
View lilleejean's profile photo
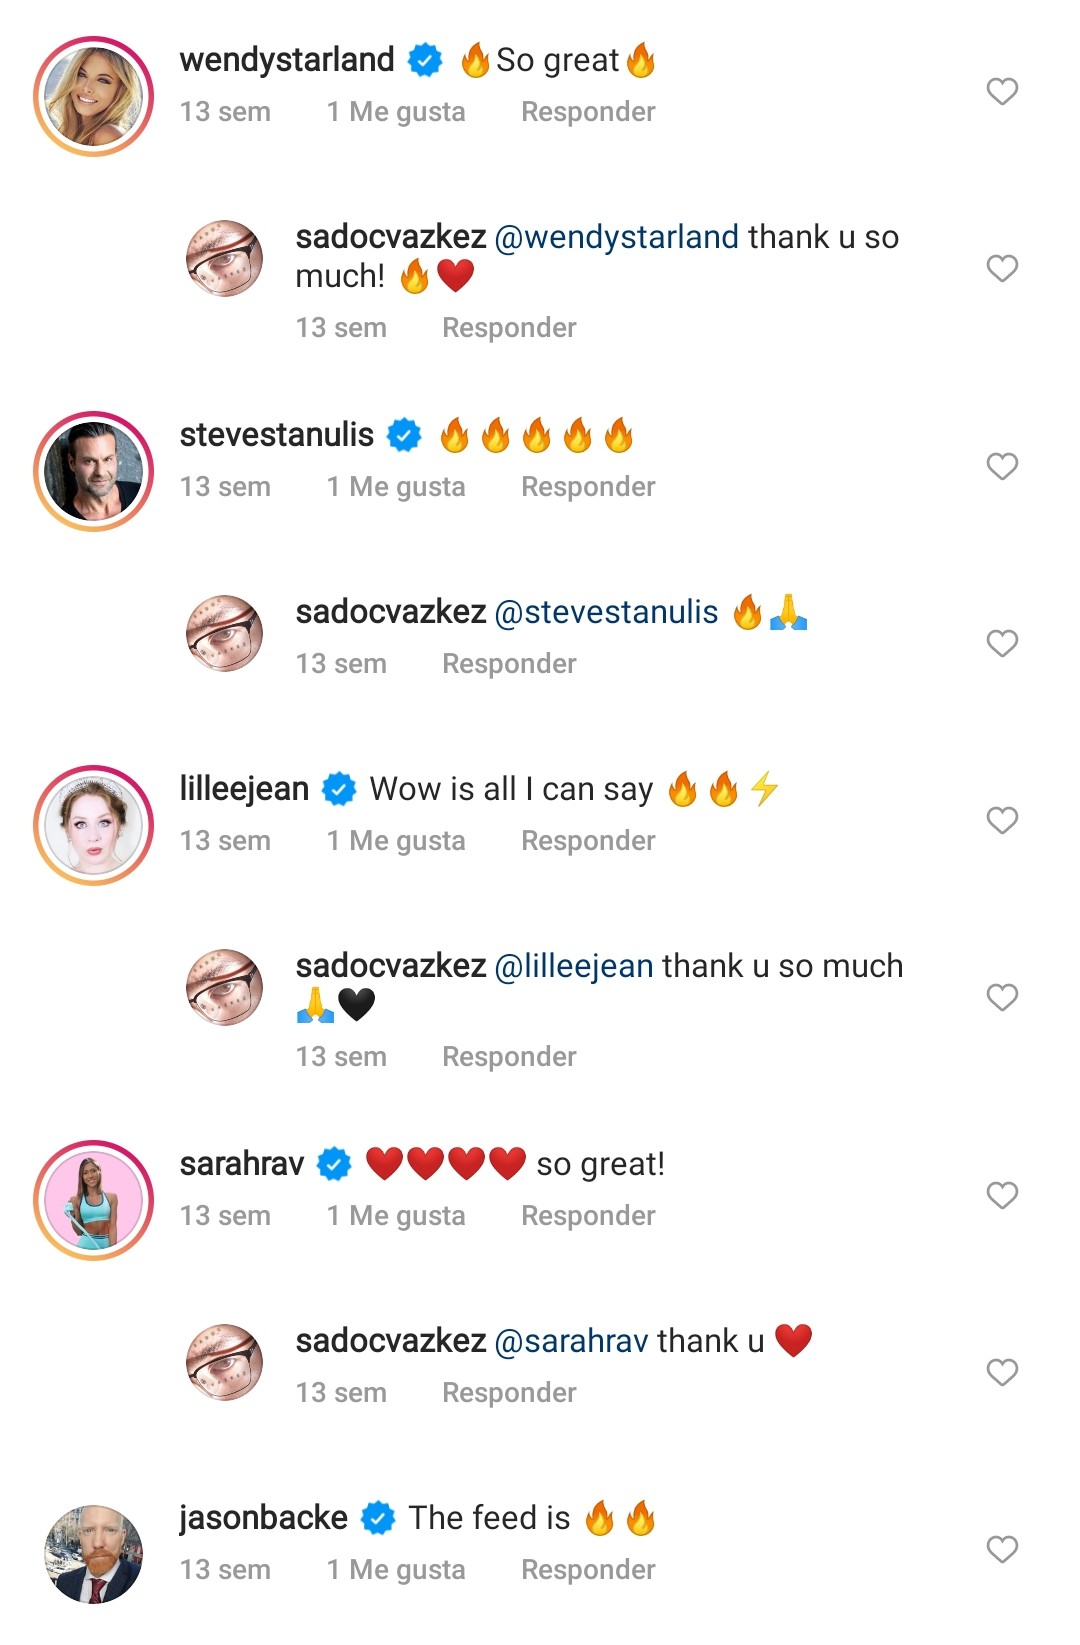[x=94, y=826]
